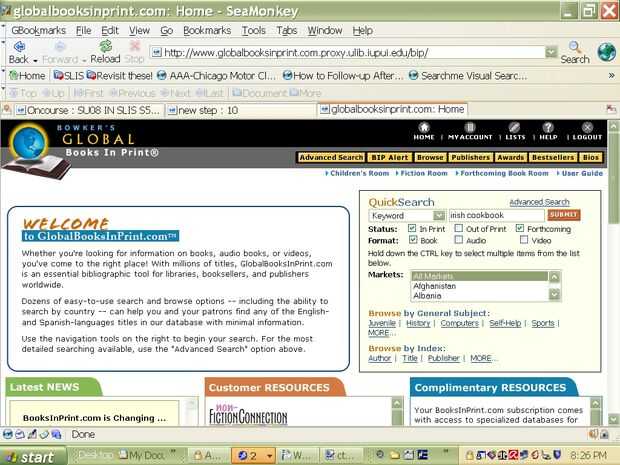Click the Windows start button
This screenshot has width=620, height=465.
click(33, 457)
